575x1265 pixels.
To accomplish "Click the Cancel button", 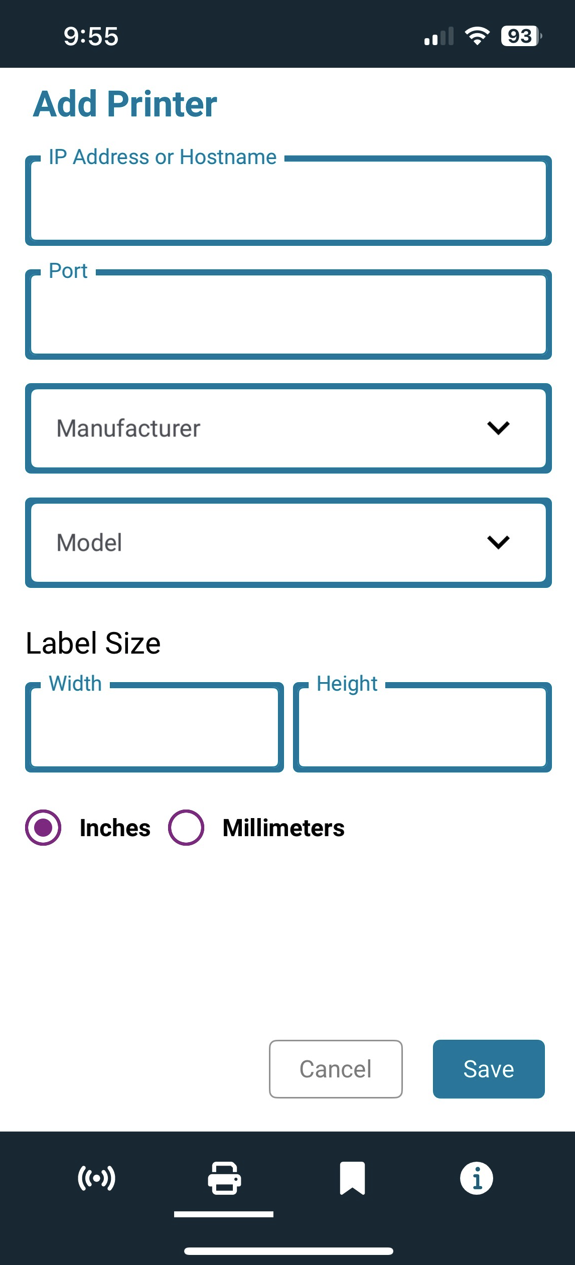I will click(336, 1069).
